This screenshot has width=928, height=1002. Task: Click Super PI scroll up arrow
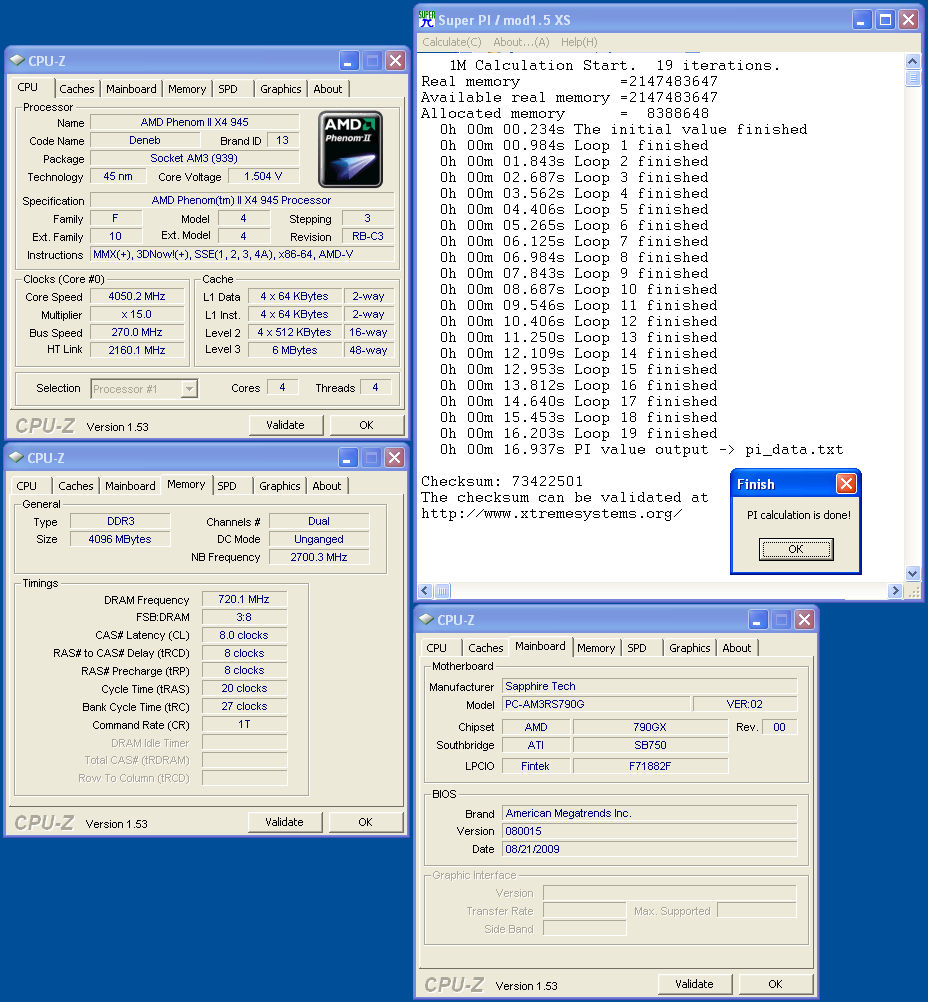pyautogui.click(x=913, y=61)
